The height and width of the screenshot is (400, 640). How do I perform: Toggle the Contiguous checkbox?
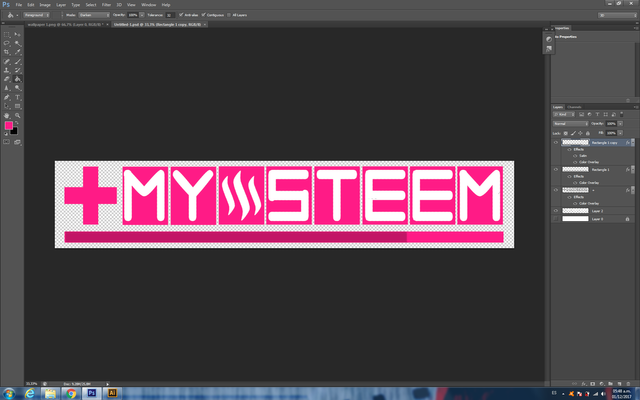point(204,15)
